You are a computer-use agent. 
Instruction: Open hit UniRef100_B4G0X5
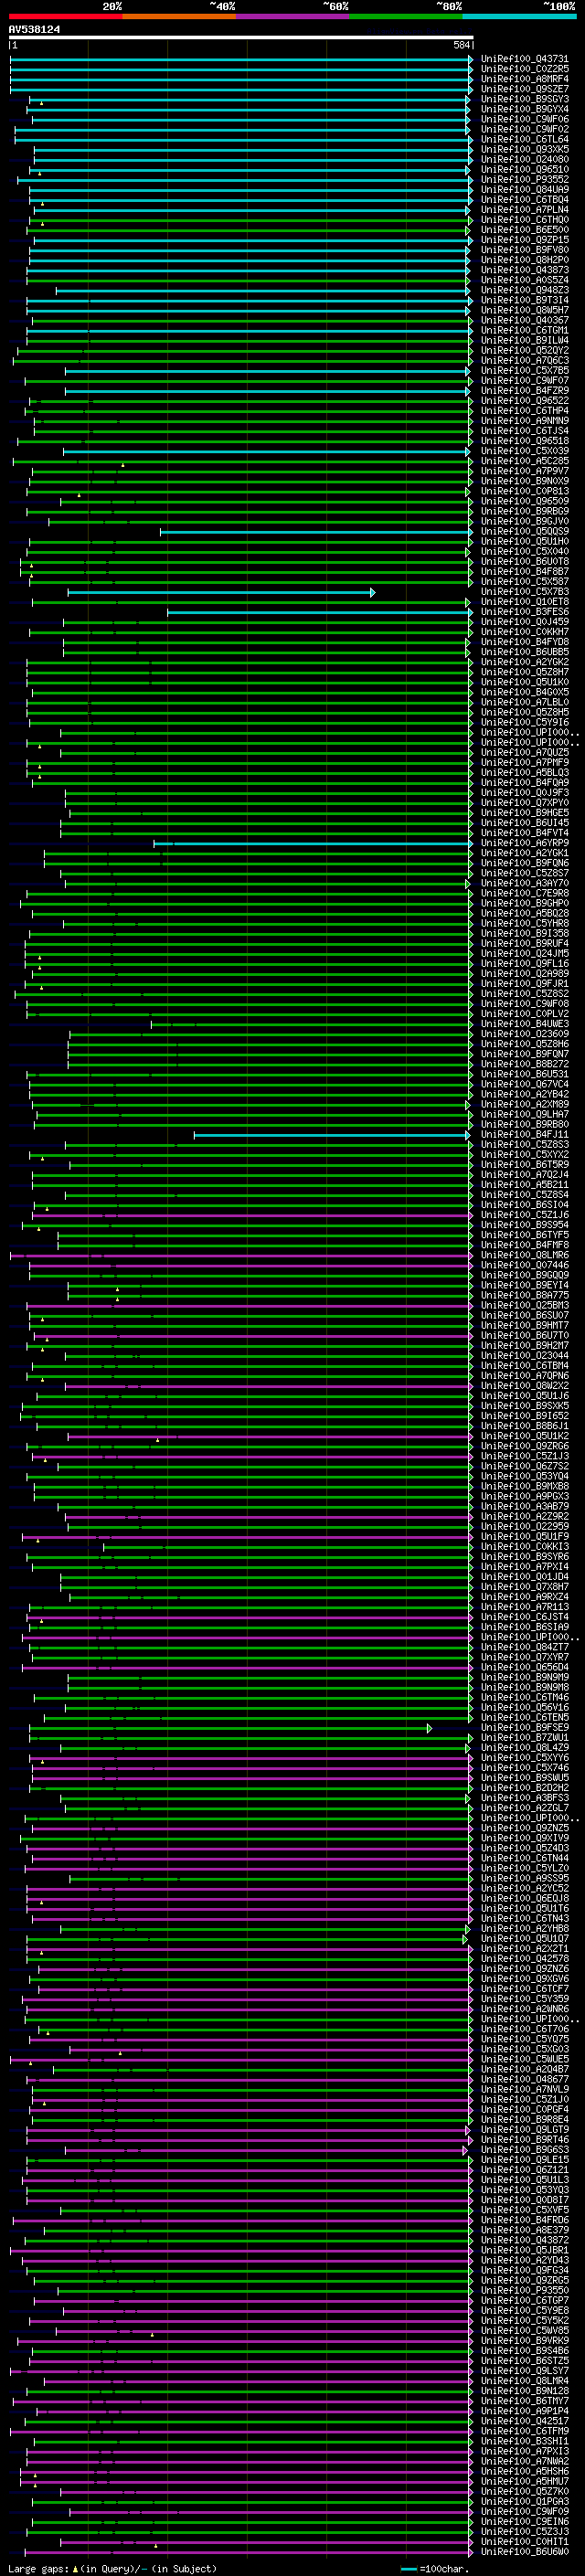[524, 692]
